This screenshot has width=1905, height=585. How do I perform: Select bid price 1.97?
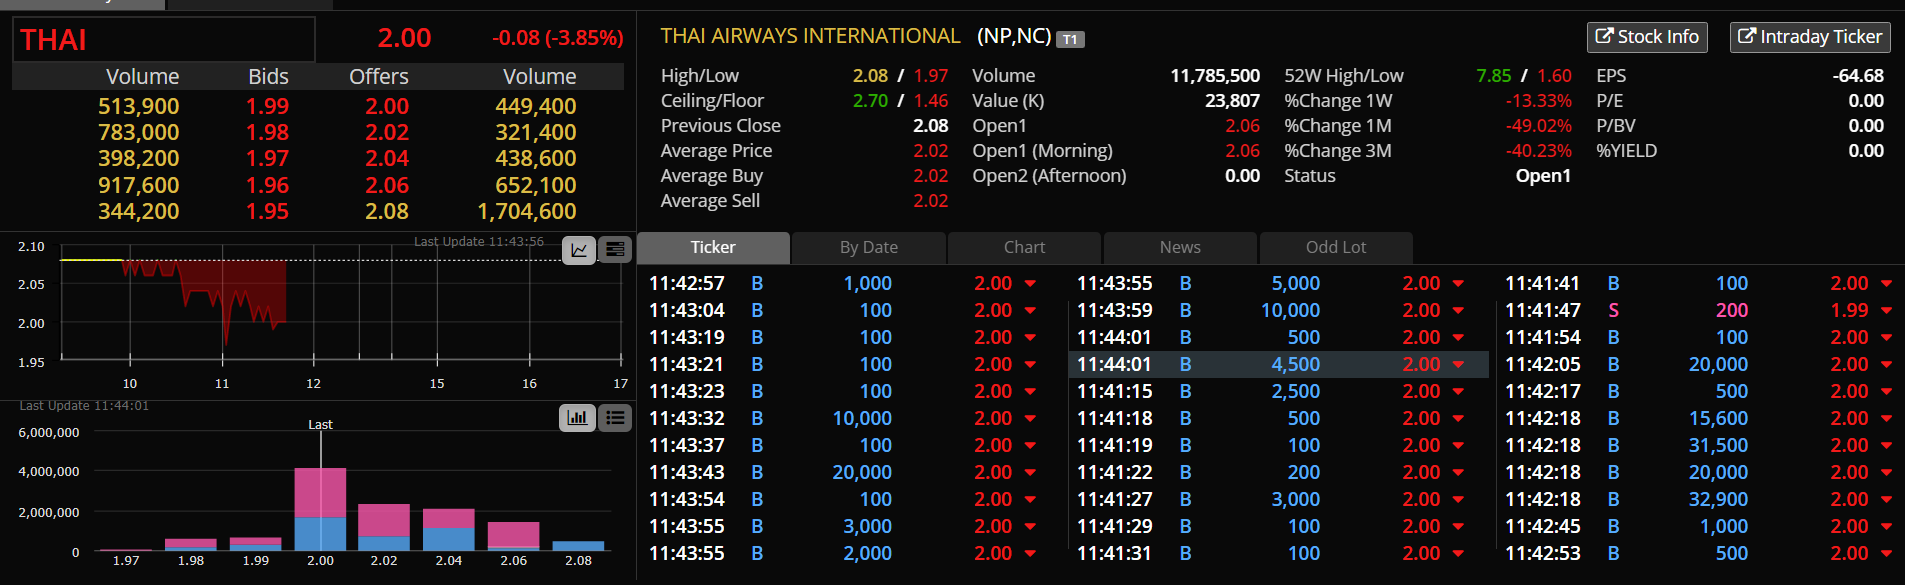[267, 158]
